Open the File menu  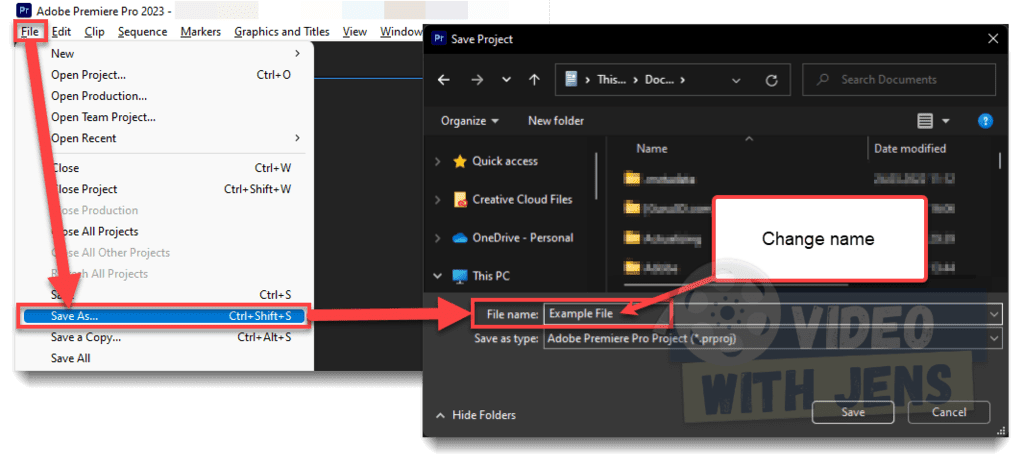click(30, 32)
